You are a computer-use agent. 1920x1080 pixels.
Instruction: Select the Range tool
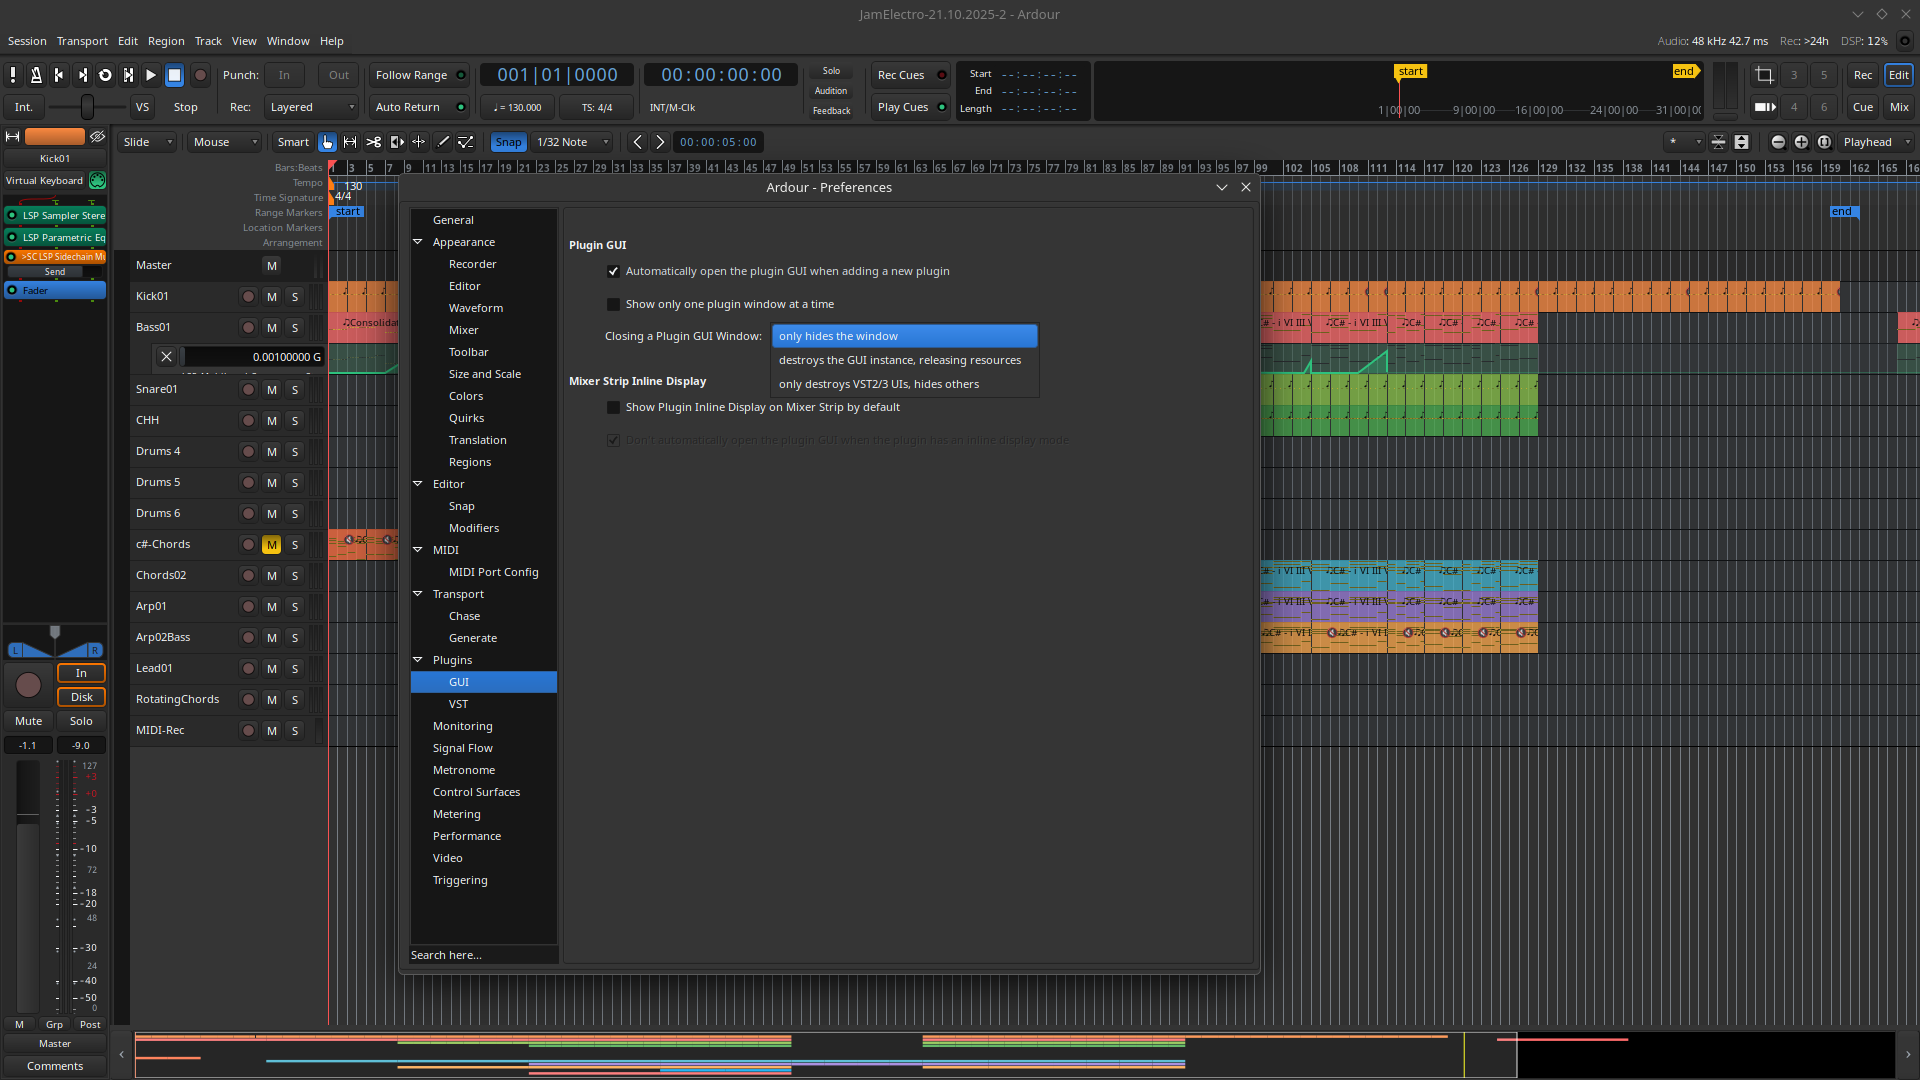coord(350,142)
